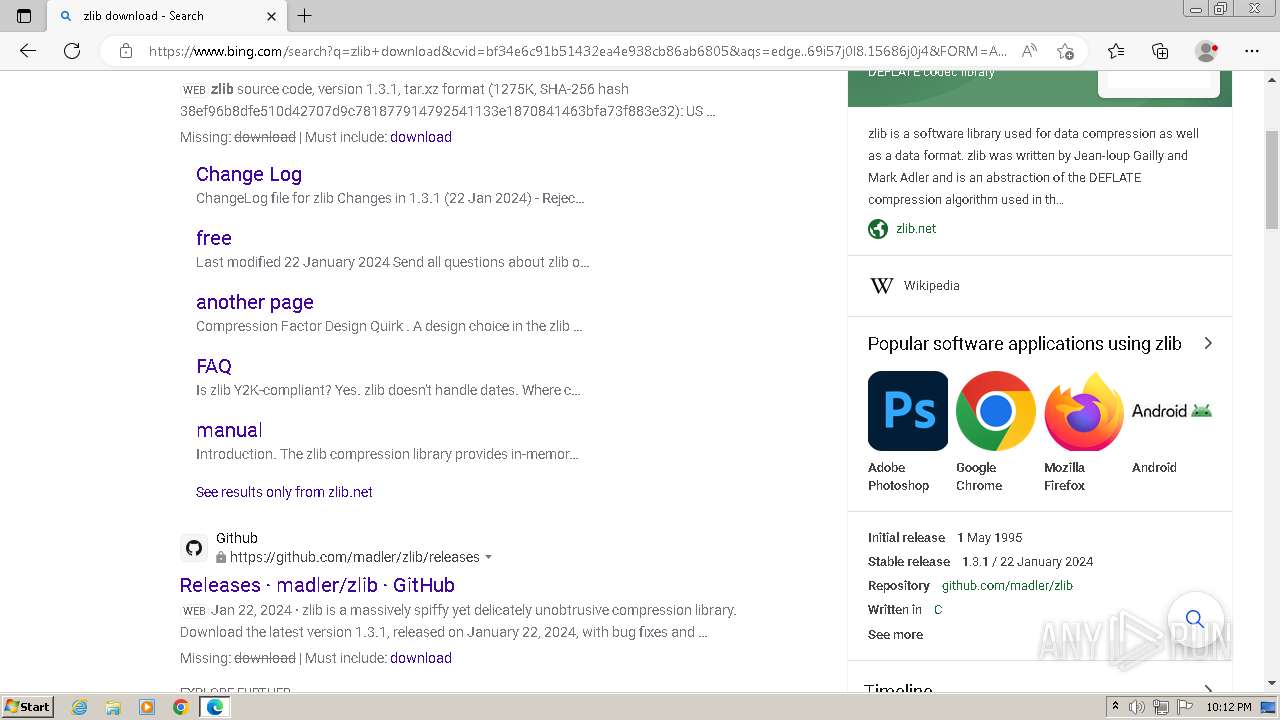Open the manual link
The image size is (1280, 720).
click(229, 430)
